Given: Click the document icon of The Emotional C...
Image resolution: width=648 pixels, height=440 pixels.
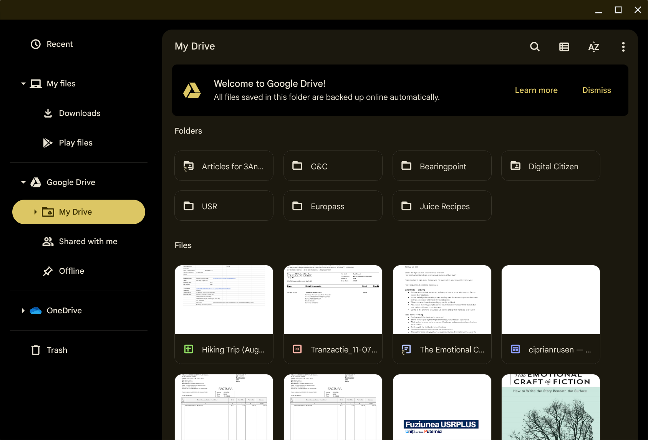Looking at the screenshot, I should (x=406, y=350).
